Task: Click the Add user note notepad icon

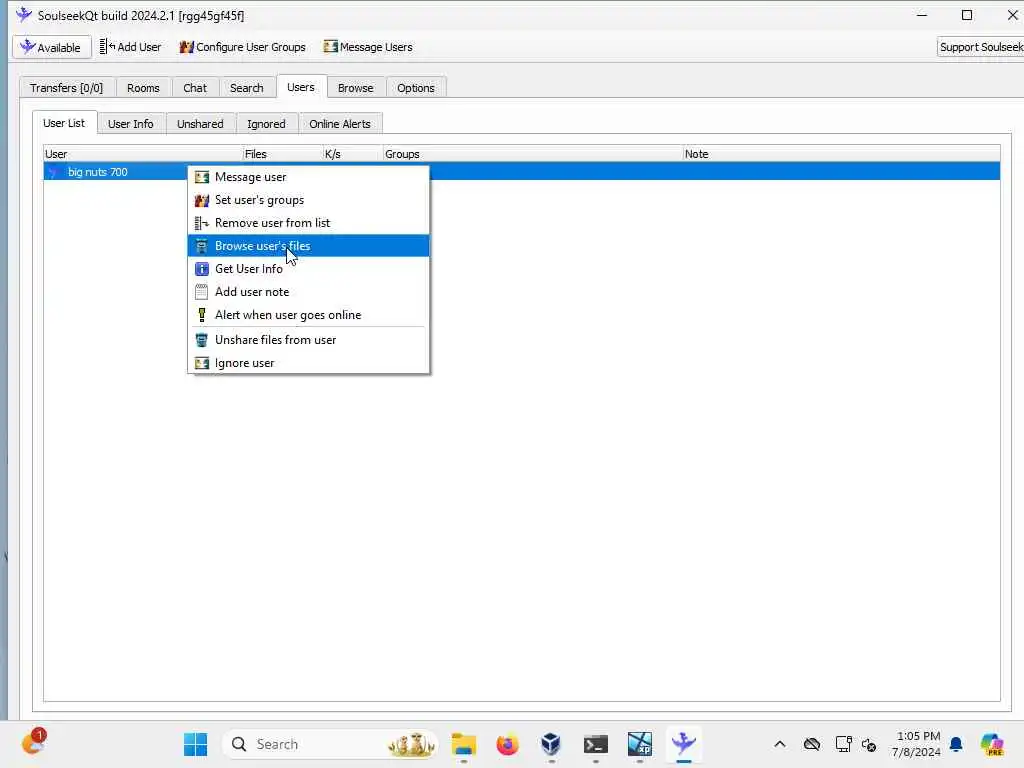Action: click(x=202, y=292)
